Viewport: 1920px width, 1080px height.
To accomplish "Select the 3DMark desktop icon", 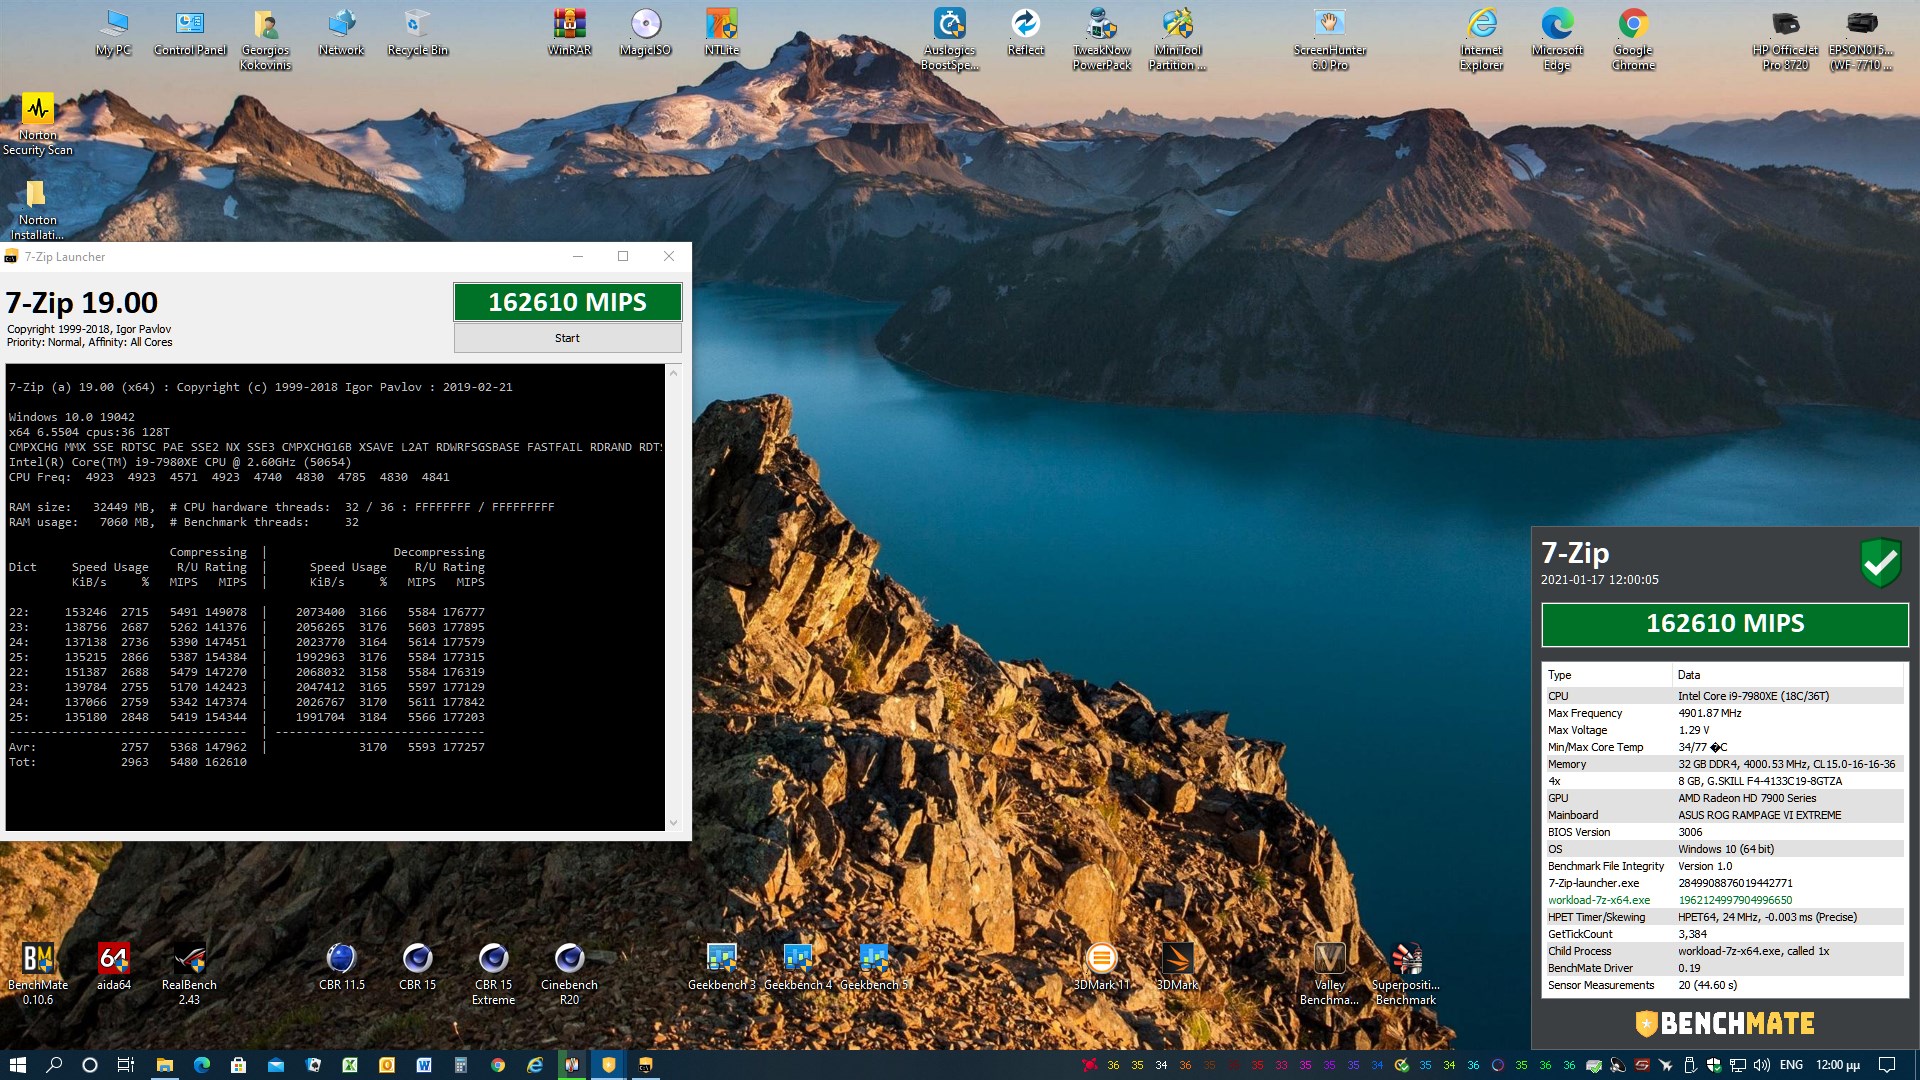I will [x=1177, y=966].
